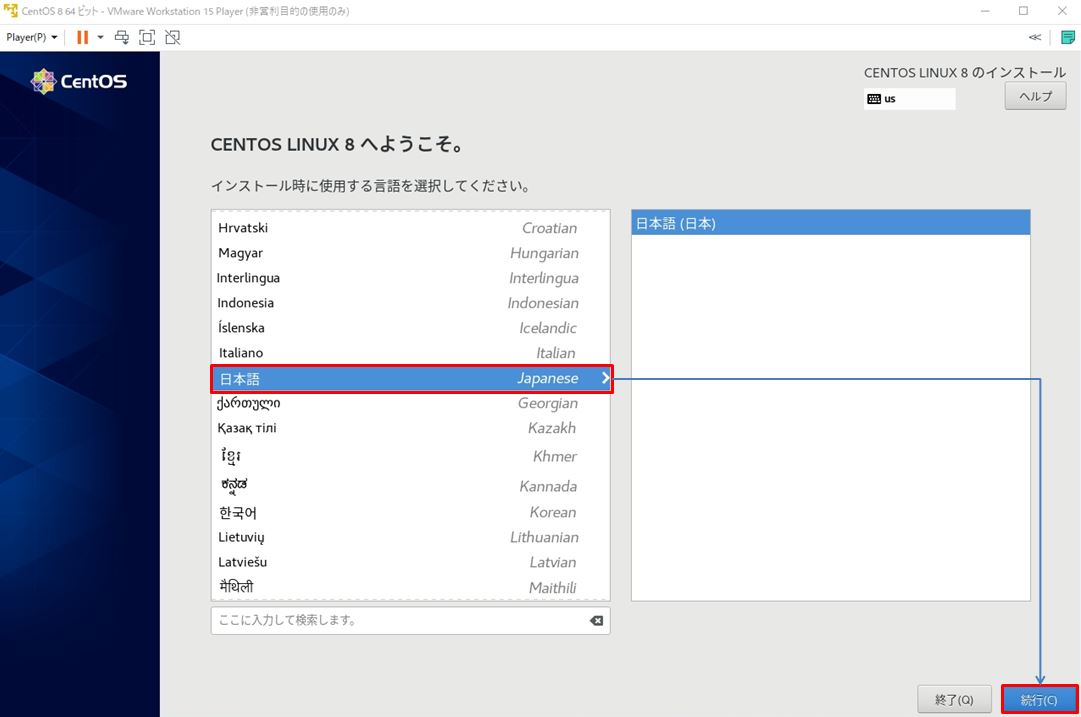The width and height of the screenshot is (1081, 717).
Task: Send Ctrl+Alt+Del to the VM
Action: point(122,37)
